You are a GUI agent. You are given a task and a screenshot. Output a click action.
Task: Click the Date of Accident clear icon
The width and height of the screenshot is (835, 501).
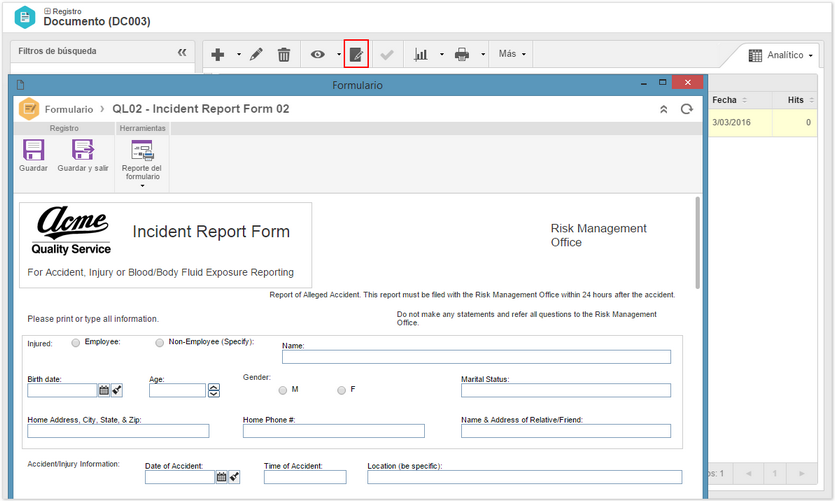(234, 477)
